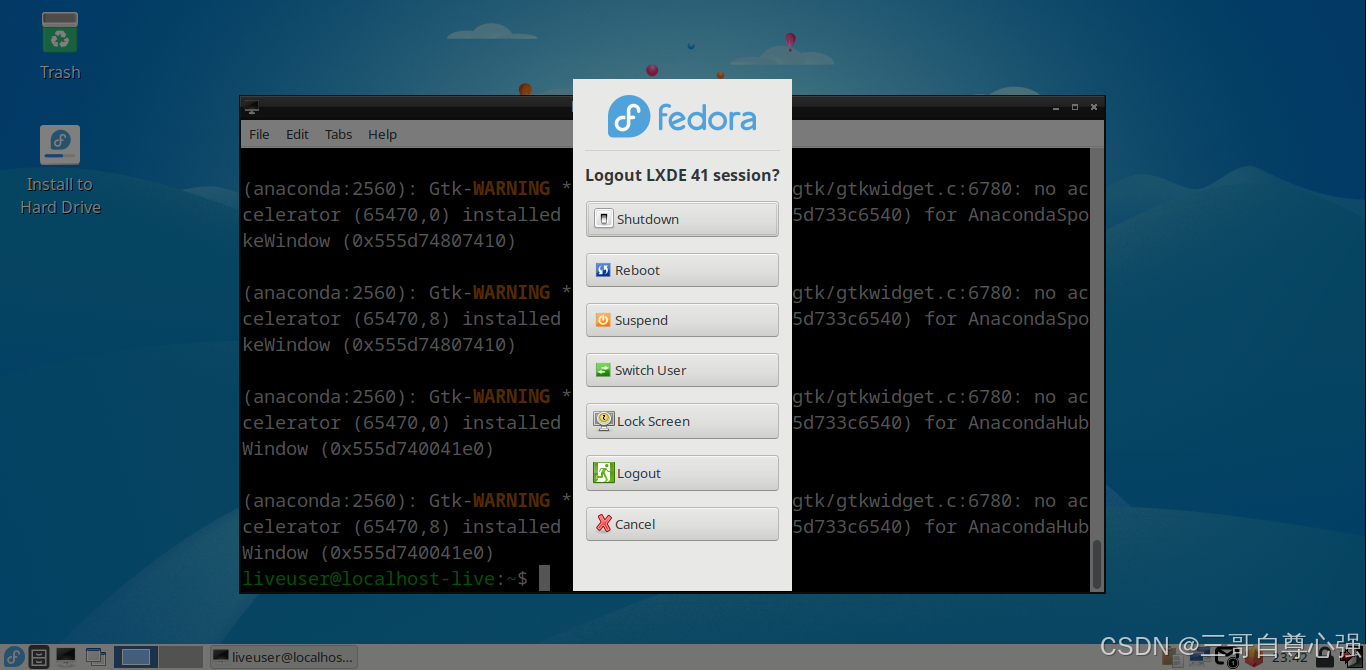1366x670 pixels.
Task: Close the terminal window
Action: coord(1095,106)
